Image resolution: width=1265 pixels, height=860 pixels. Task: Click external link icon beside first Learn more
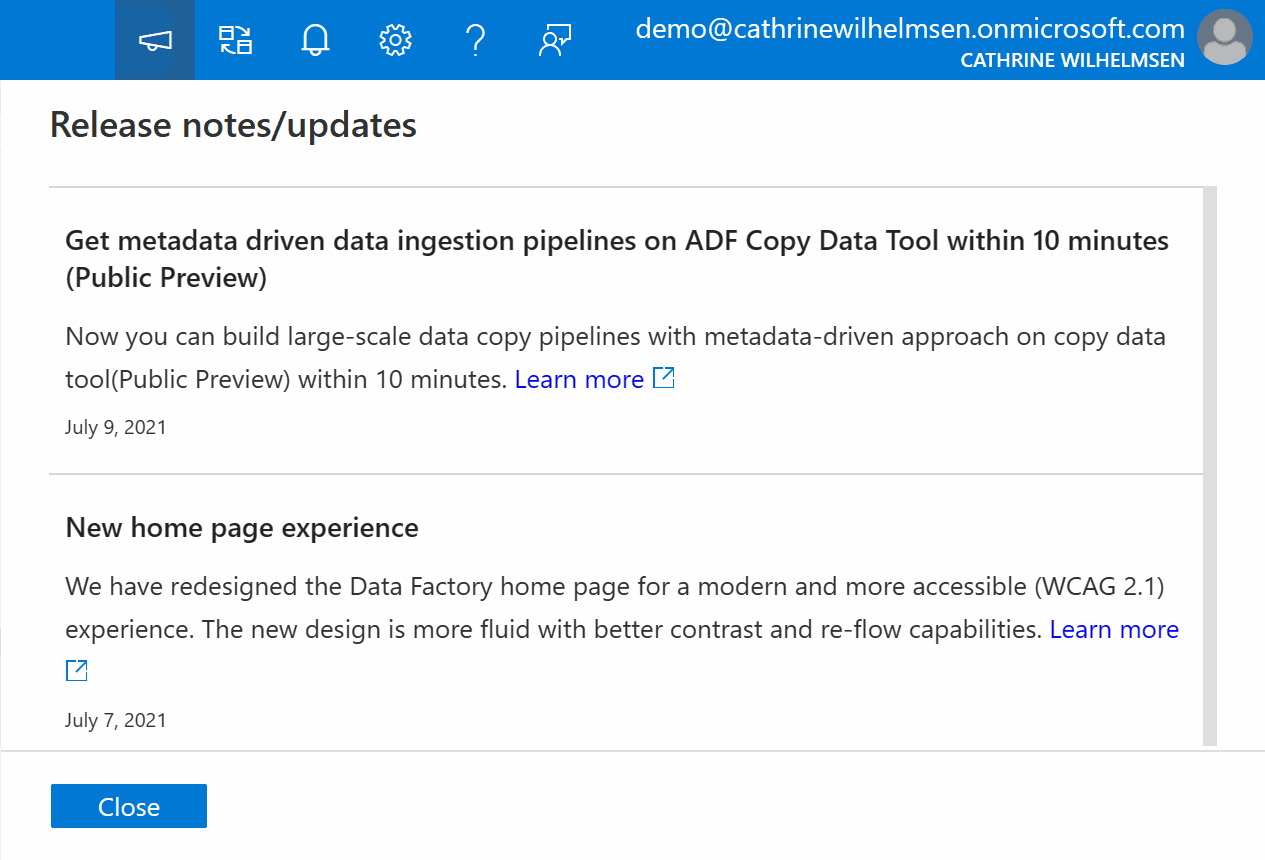[664, 378]
